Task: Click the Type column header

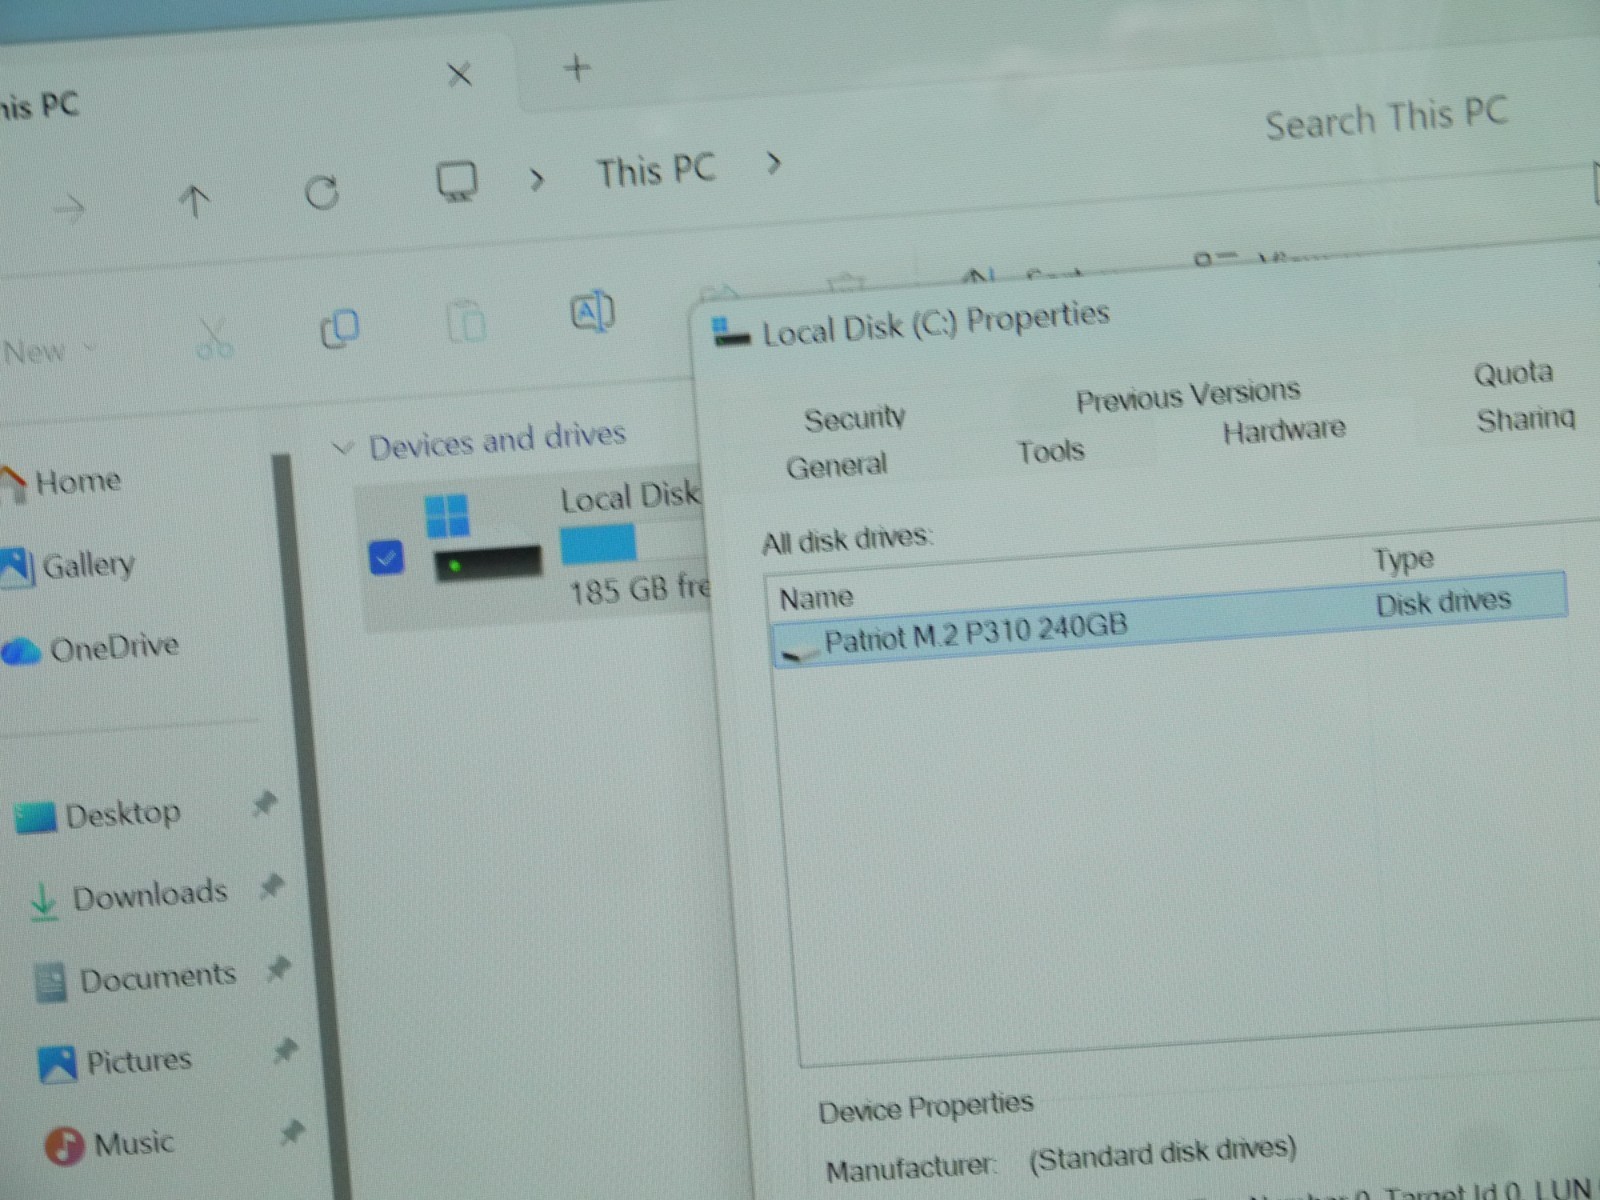Action: pyautogui.click(x=1403, y=559)
